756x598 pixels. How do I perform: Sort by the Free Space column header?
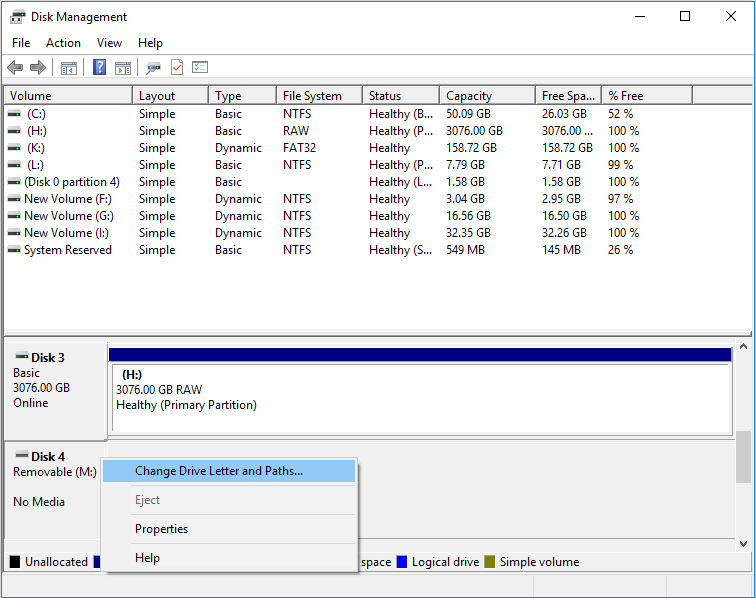point(569,95)
